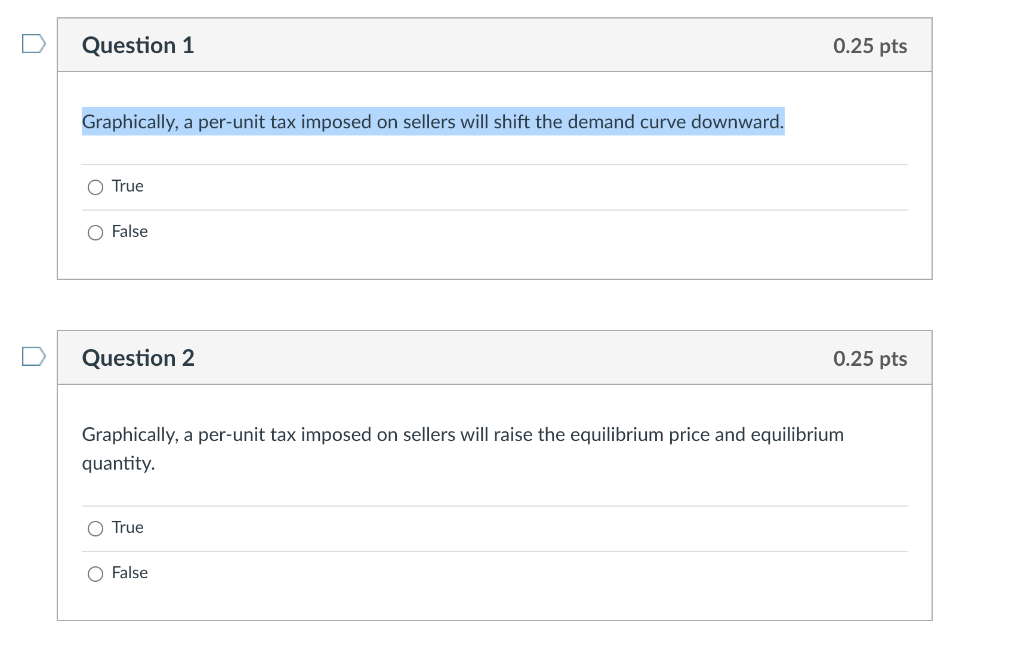1024x657 pixels.
Task: Choose True for Question 2
Action: pos(95,528)
